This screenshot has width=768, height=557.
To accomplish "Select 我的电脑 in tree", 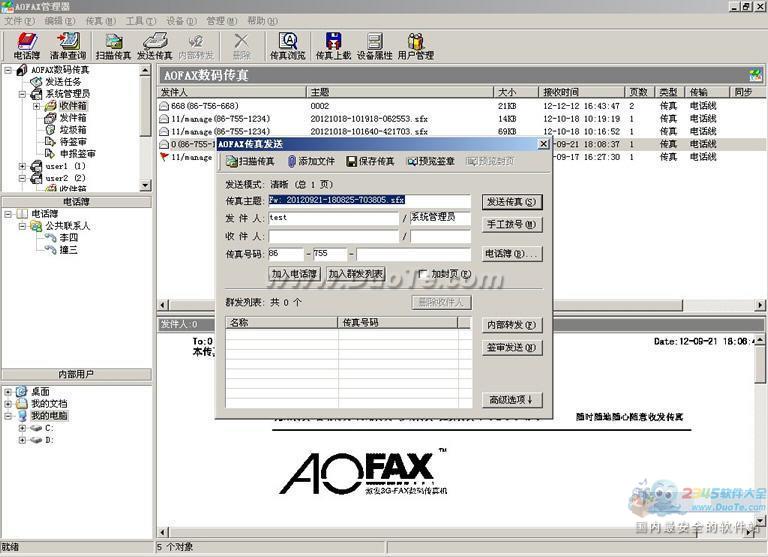I will coord(49,416).
